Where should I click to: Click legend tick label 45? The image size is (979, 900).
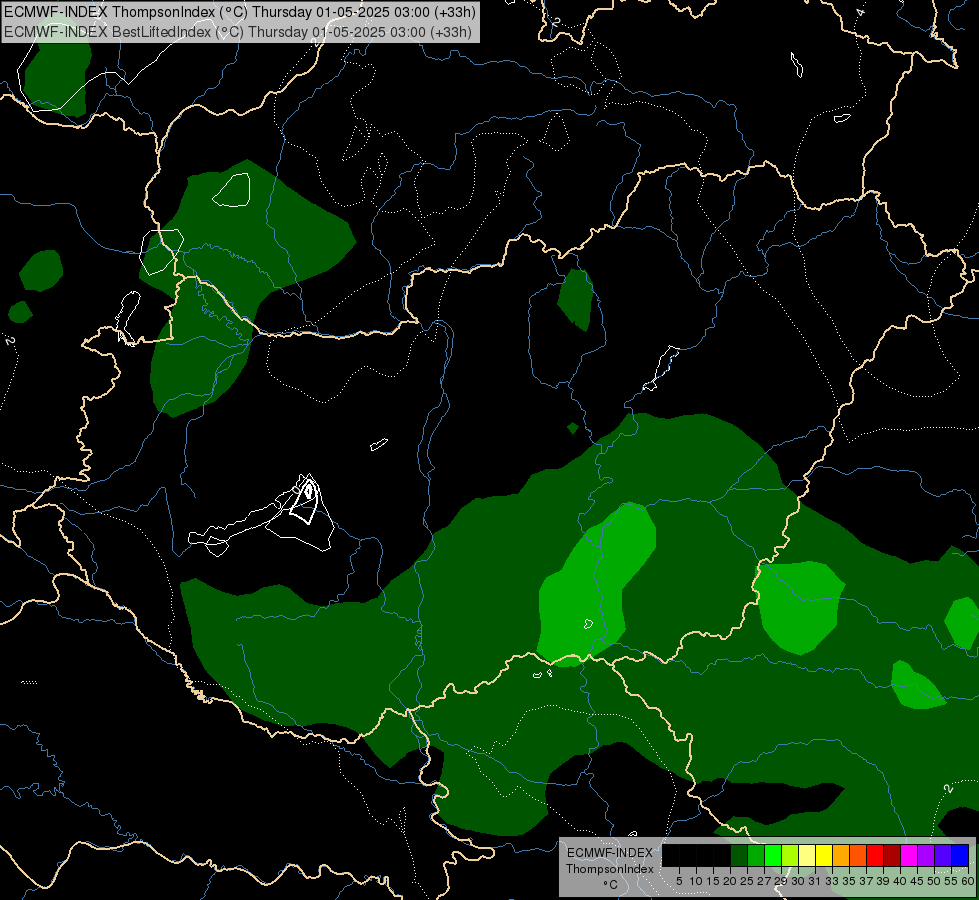click(x=917, y=881)
